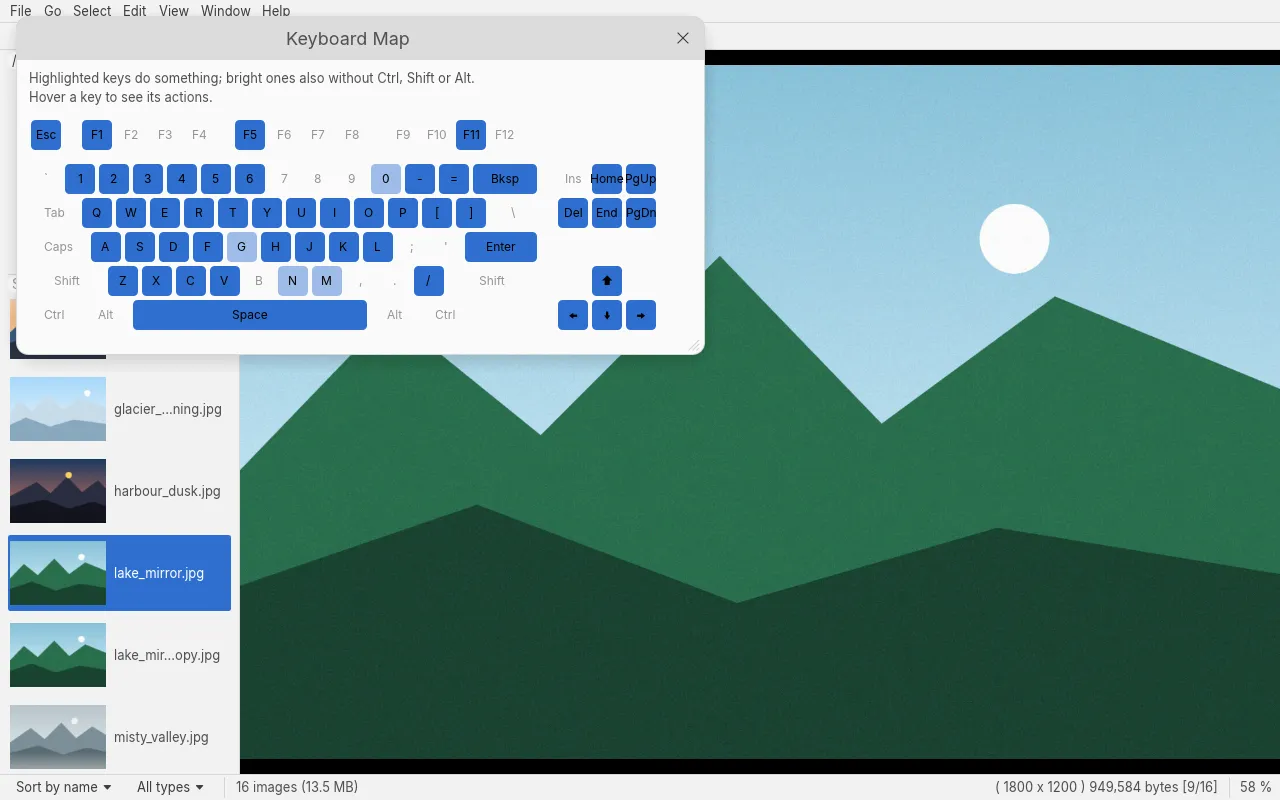Click the F1 key in Keyboard Map
1280x800 pixels.
tap(97, 135)
